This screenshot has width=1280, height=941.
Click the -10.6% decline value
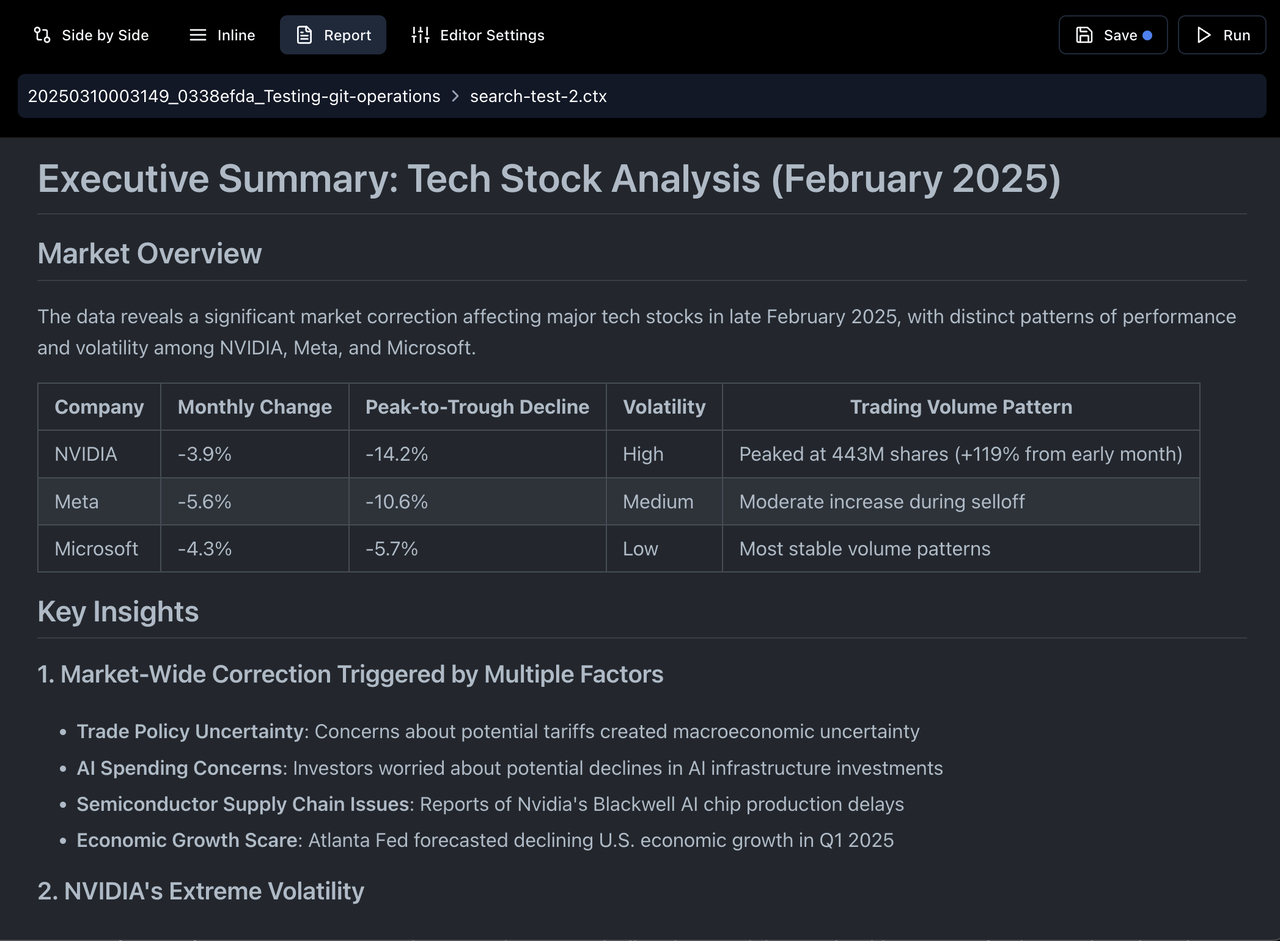tap(477, 501)
